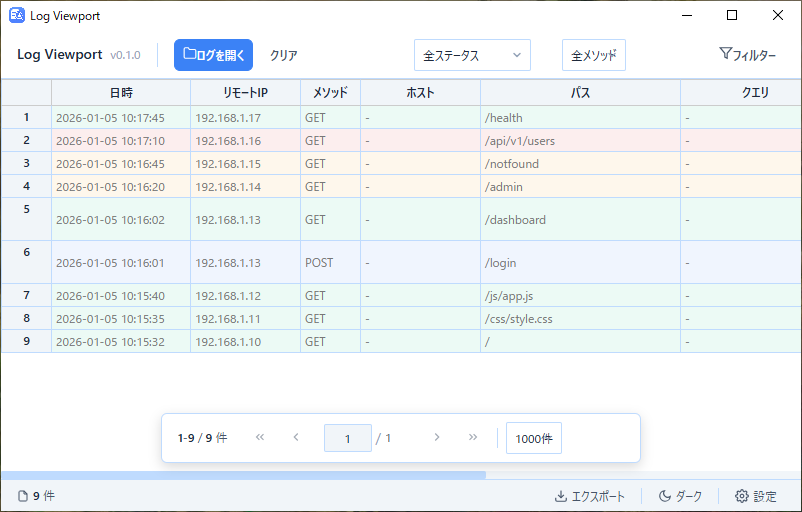Screen dimensions: 802x512
Task: Go to the next page arrow
Action: [437, 438]
